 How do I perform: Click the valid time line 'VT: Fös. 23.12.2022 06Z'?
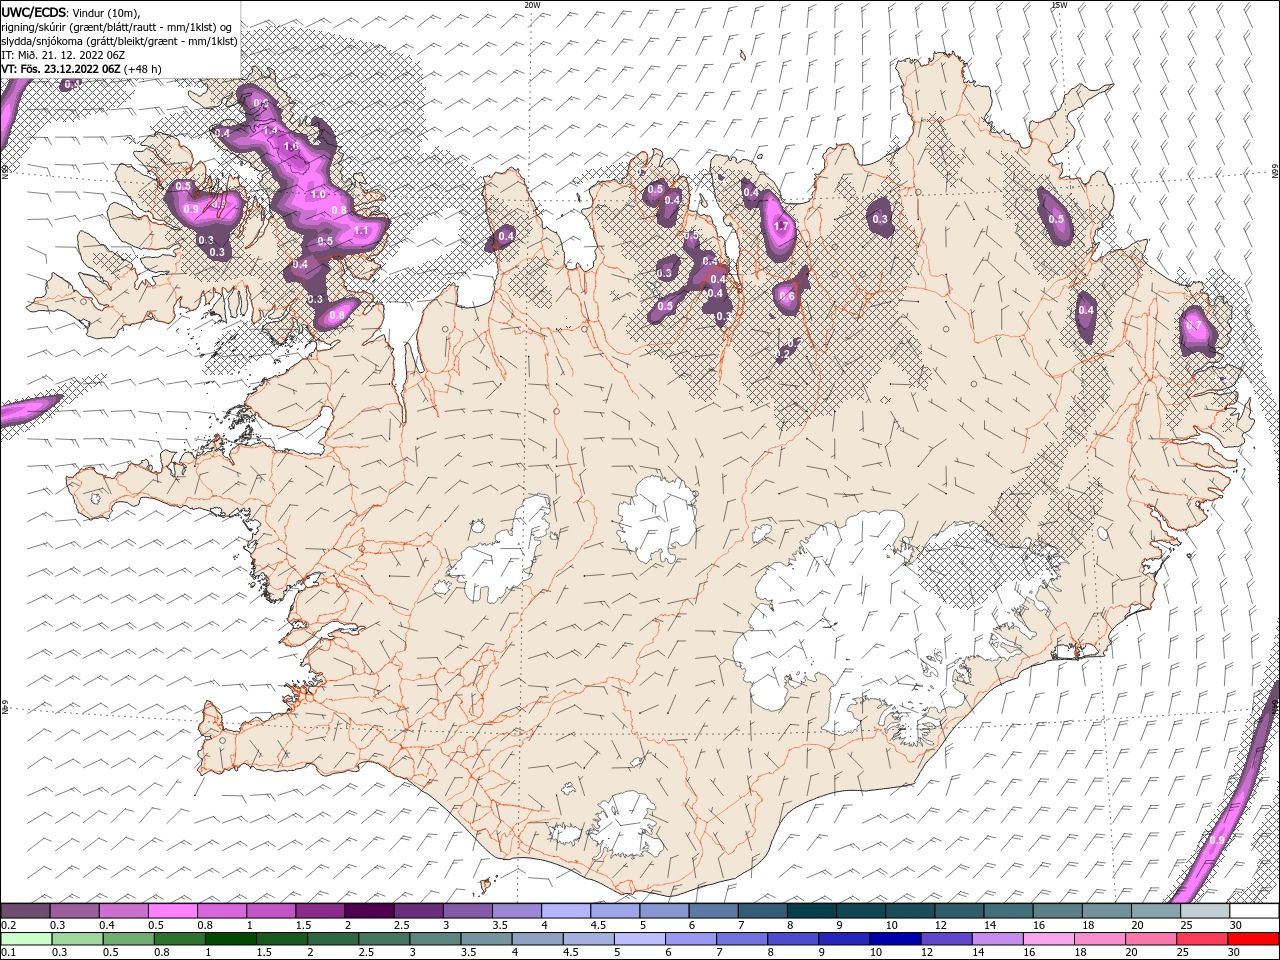click(x=61, y=69)
